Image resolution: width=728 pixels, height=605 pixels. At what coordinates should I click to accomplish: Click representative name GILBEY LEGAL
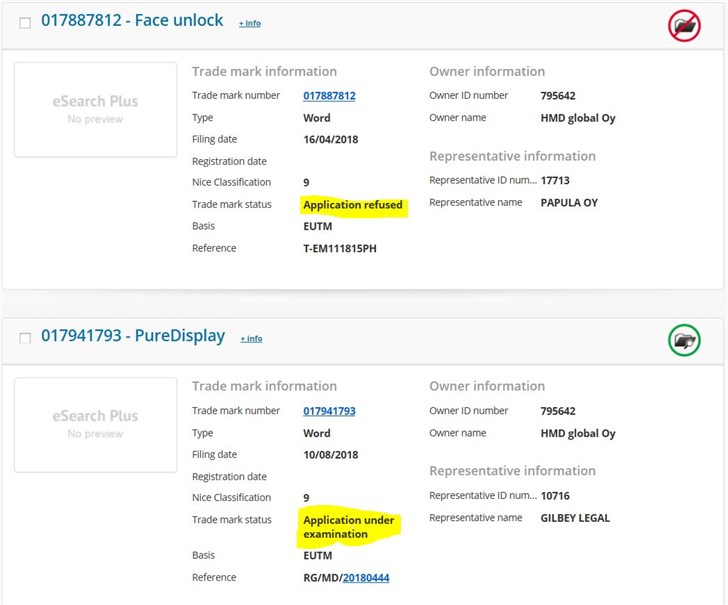click(x=575, y=518)
